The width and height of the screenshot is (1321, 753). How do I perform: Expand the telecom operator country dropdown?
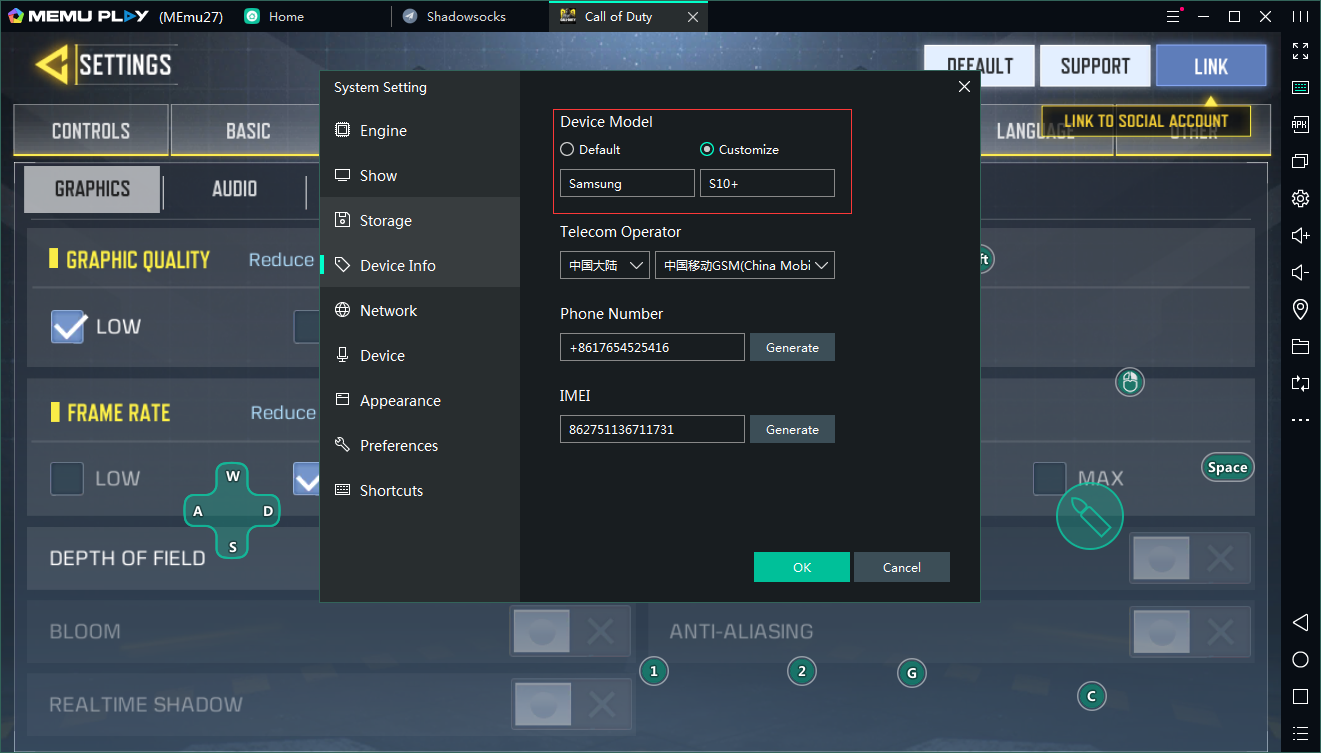coord(604,265)
